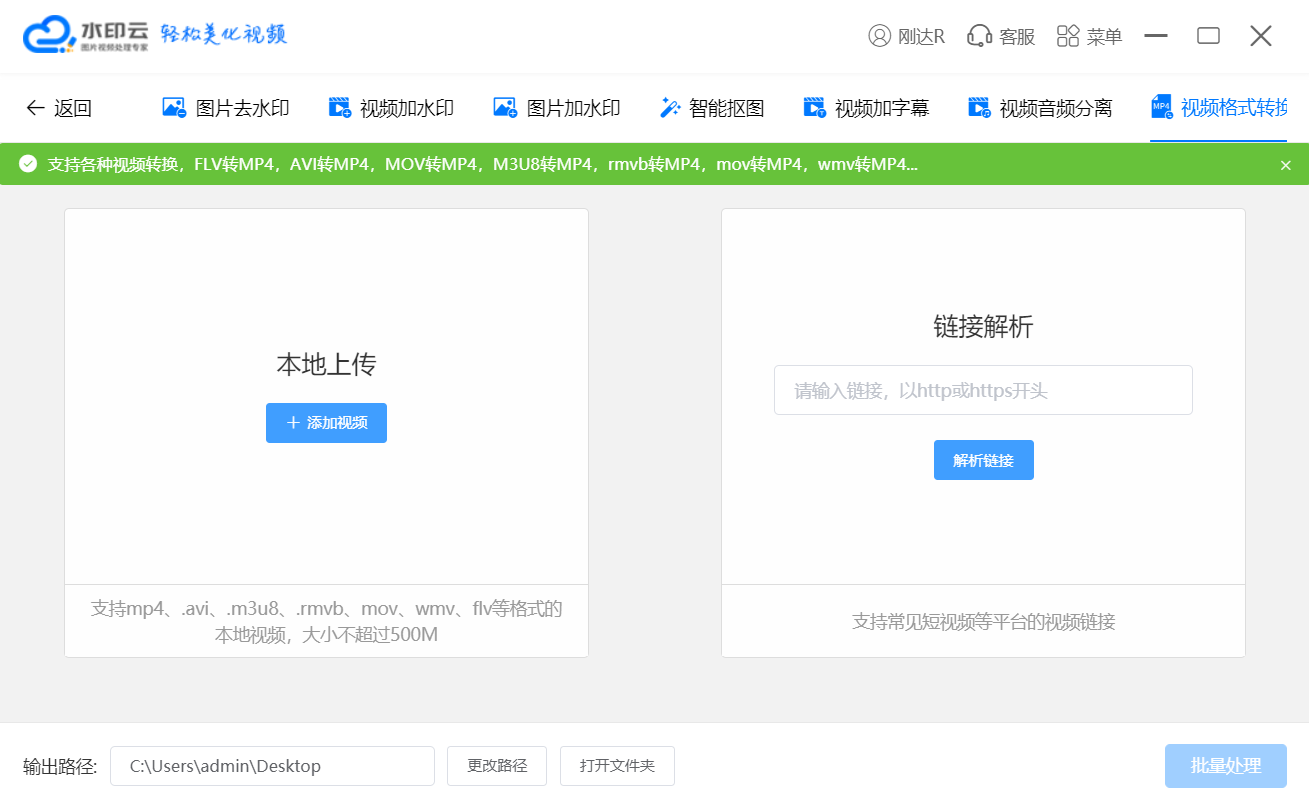
Task: Click the video link input field
Action: [x=983, y=390]
